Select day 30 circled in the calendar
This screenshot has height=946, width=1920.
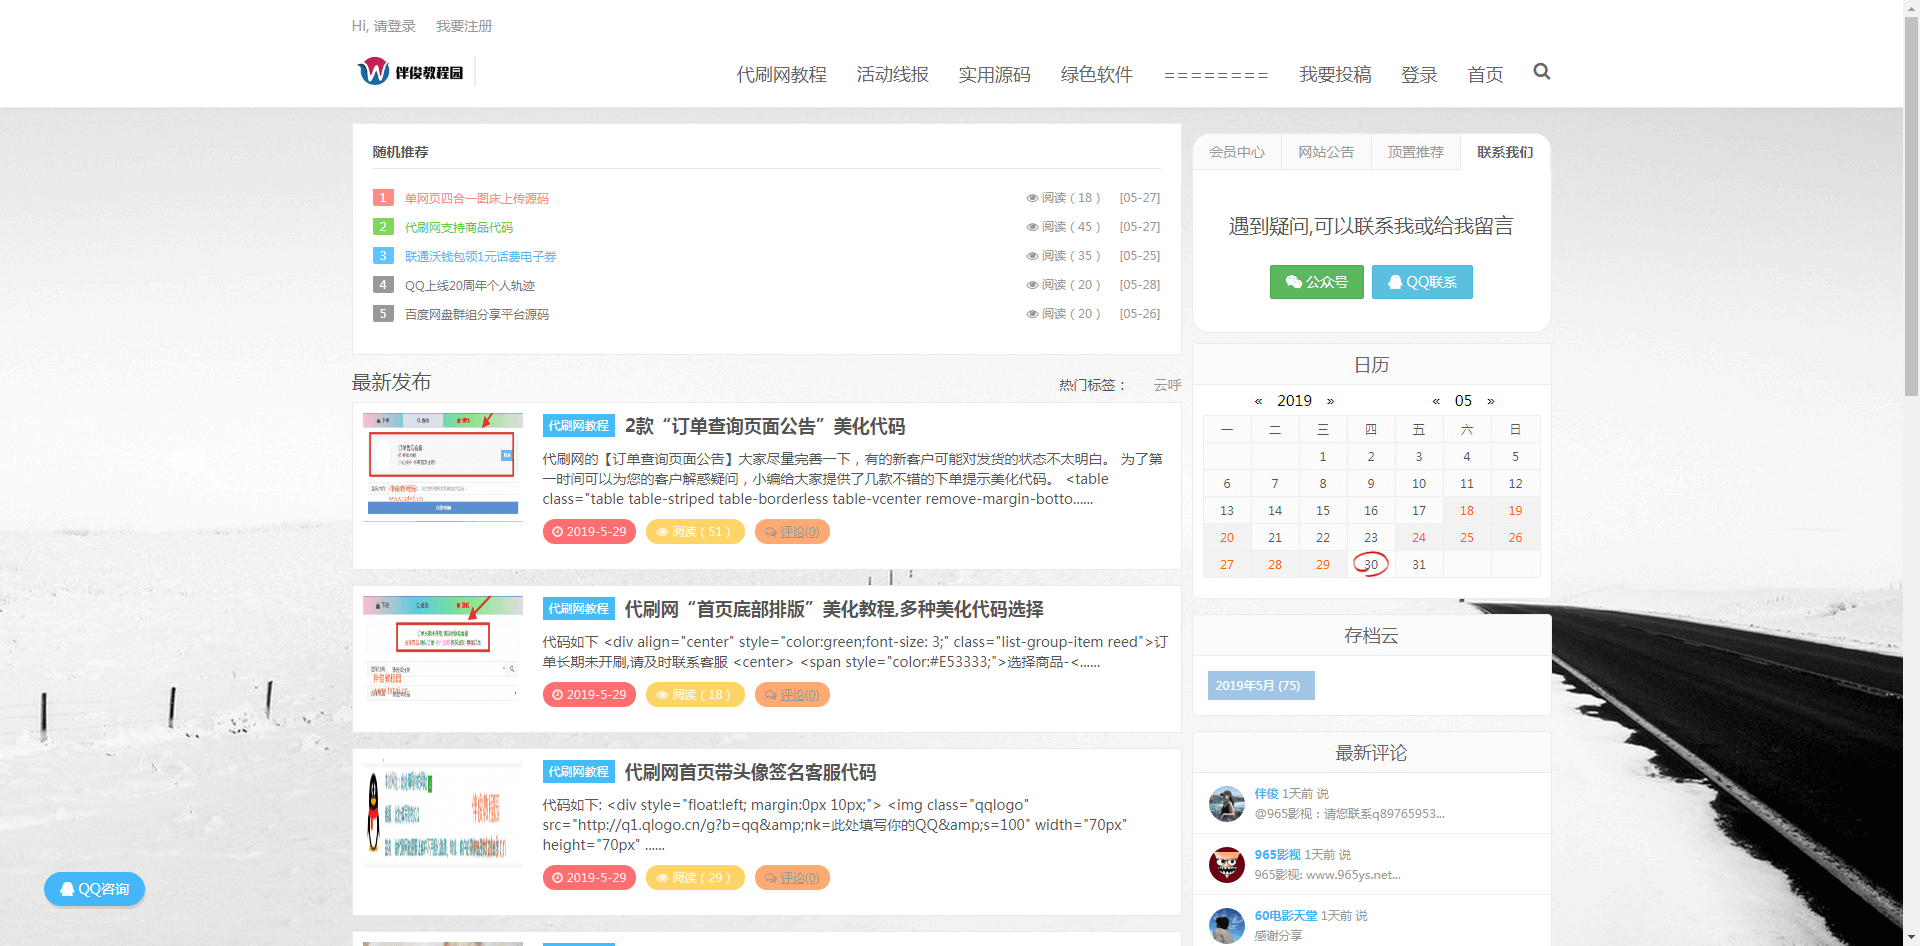click(1370, 564)
